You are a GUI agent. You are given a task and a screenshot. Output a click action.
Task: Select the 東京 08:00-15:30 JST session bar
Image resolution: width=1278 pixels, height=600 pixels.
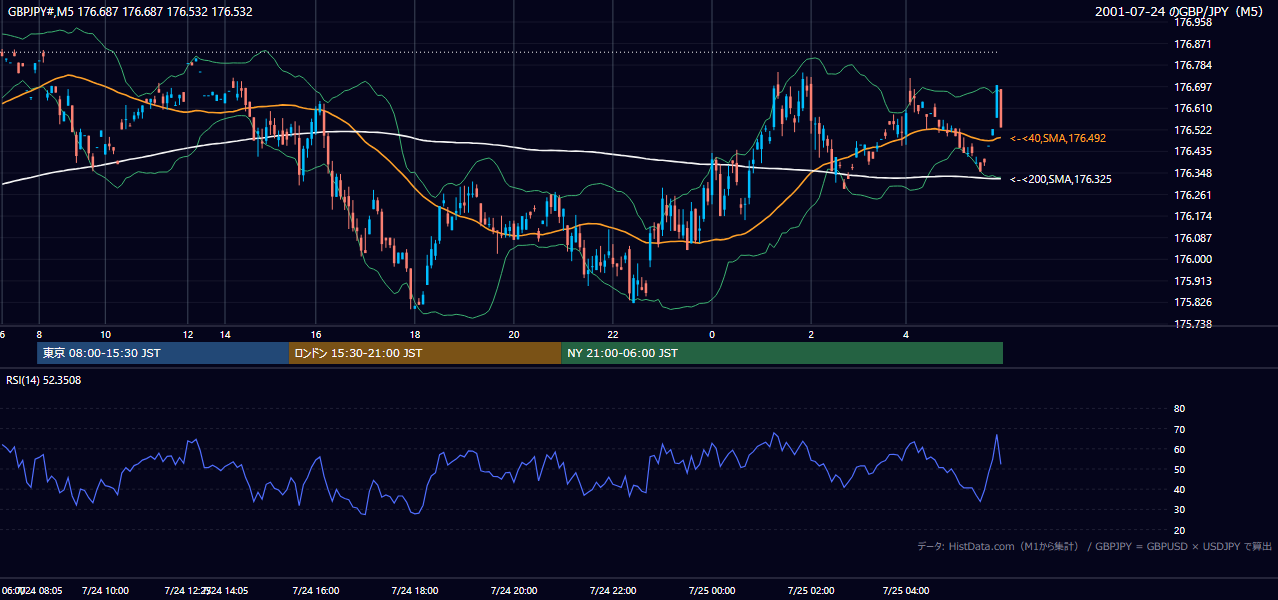[x=163, y=353]
